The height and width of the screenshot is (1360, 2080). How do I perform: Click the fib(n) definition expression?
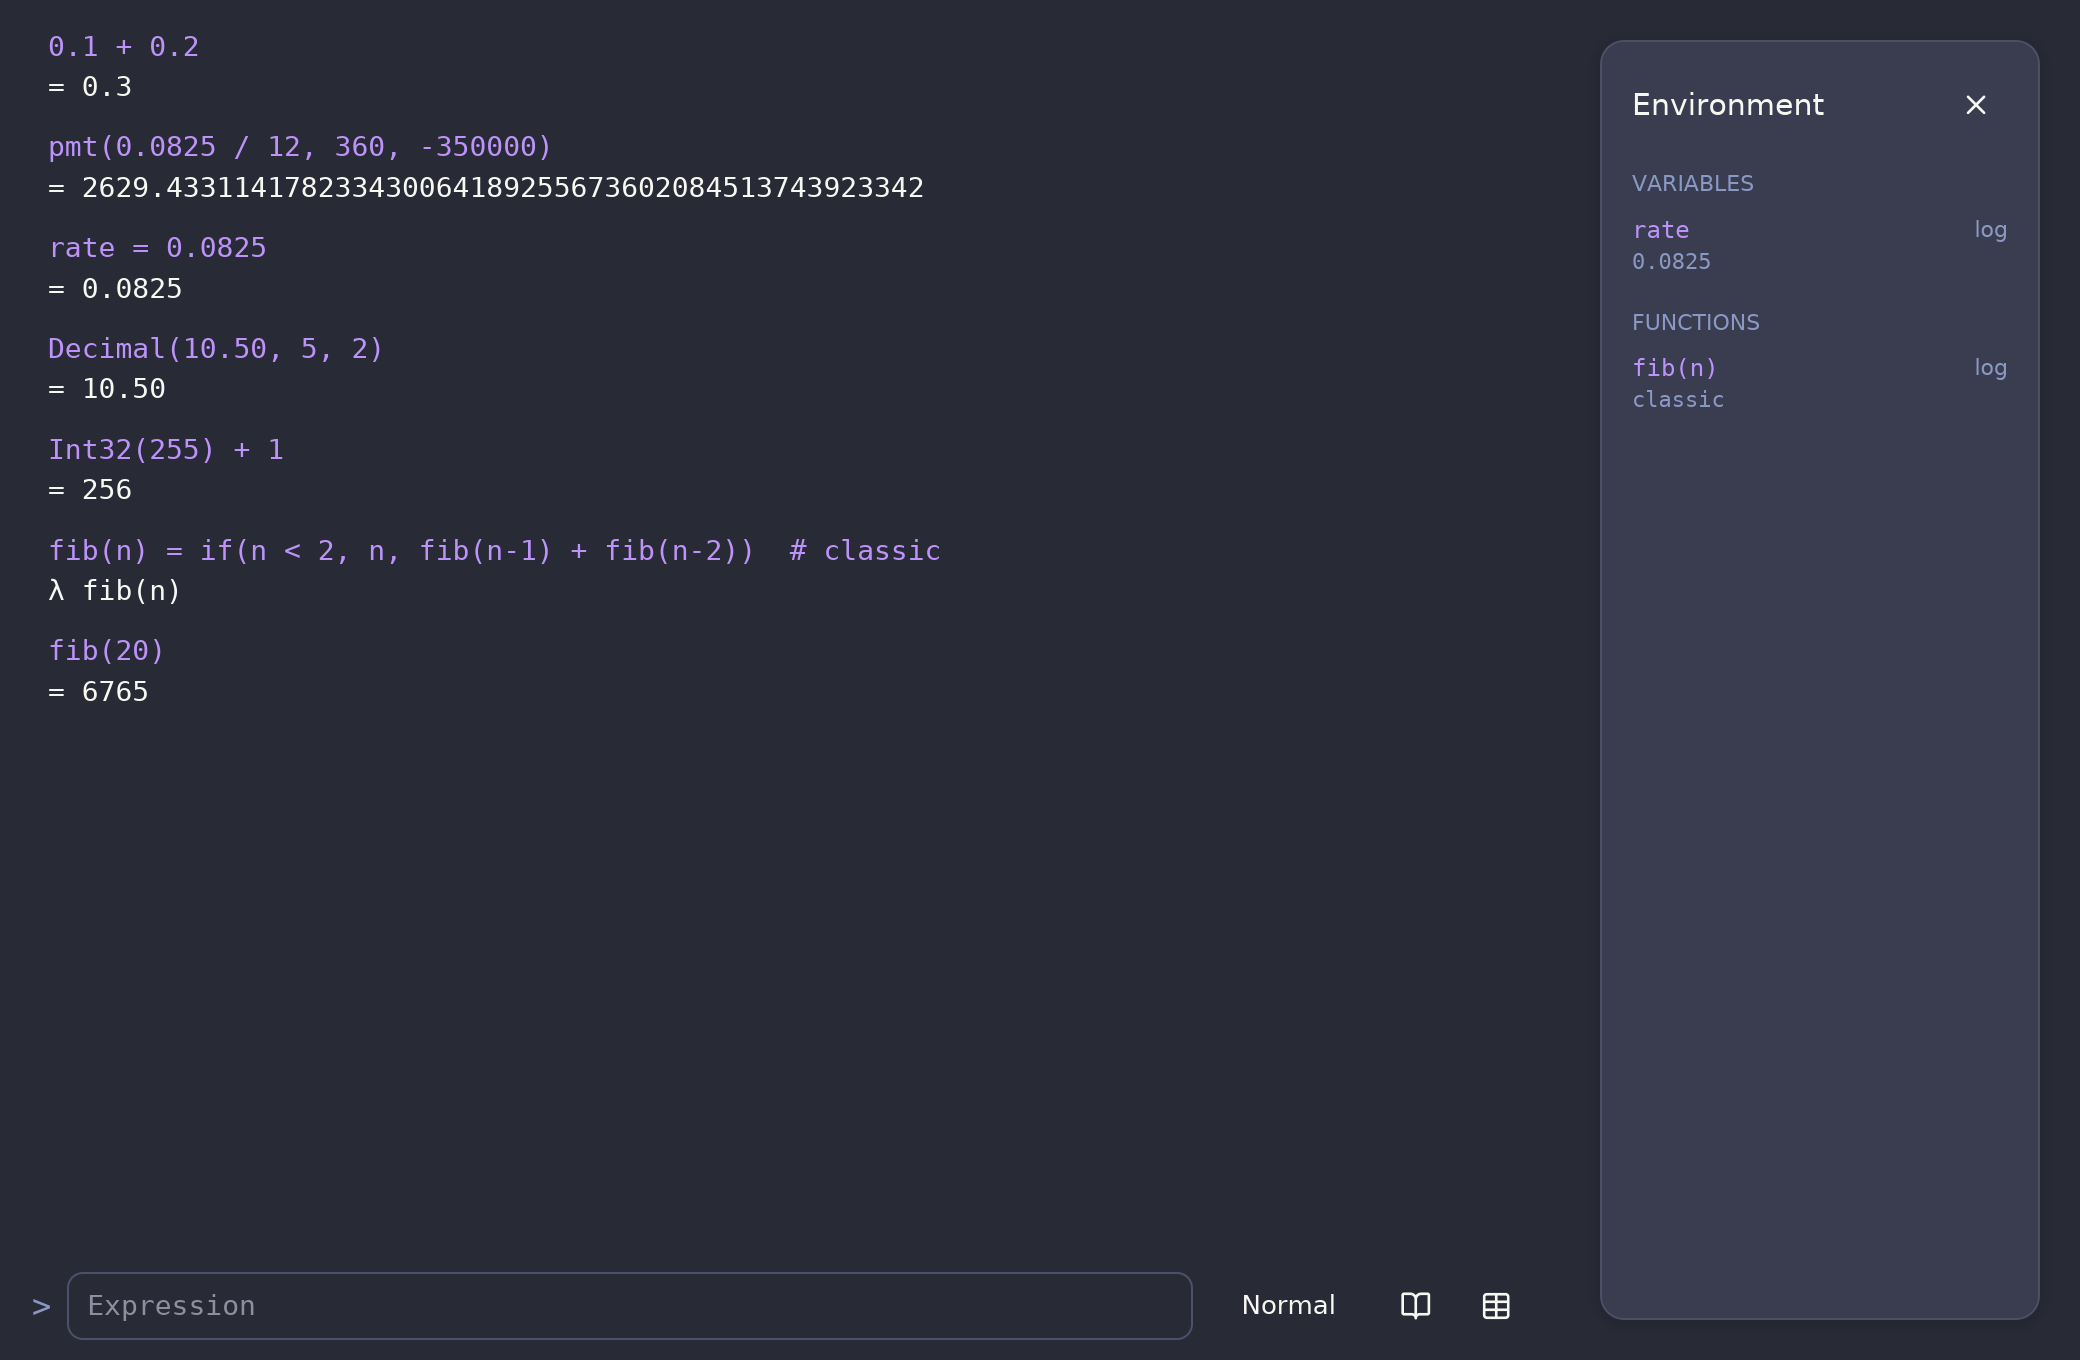[495, 551]
